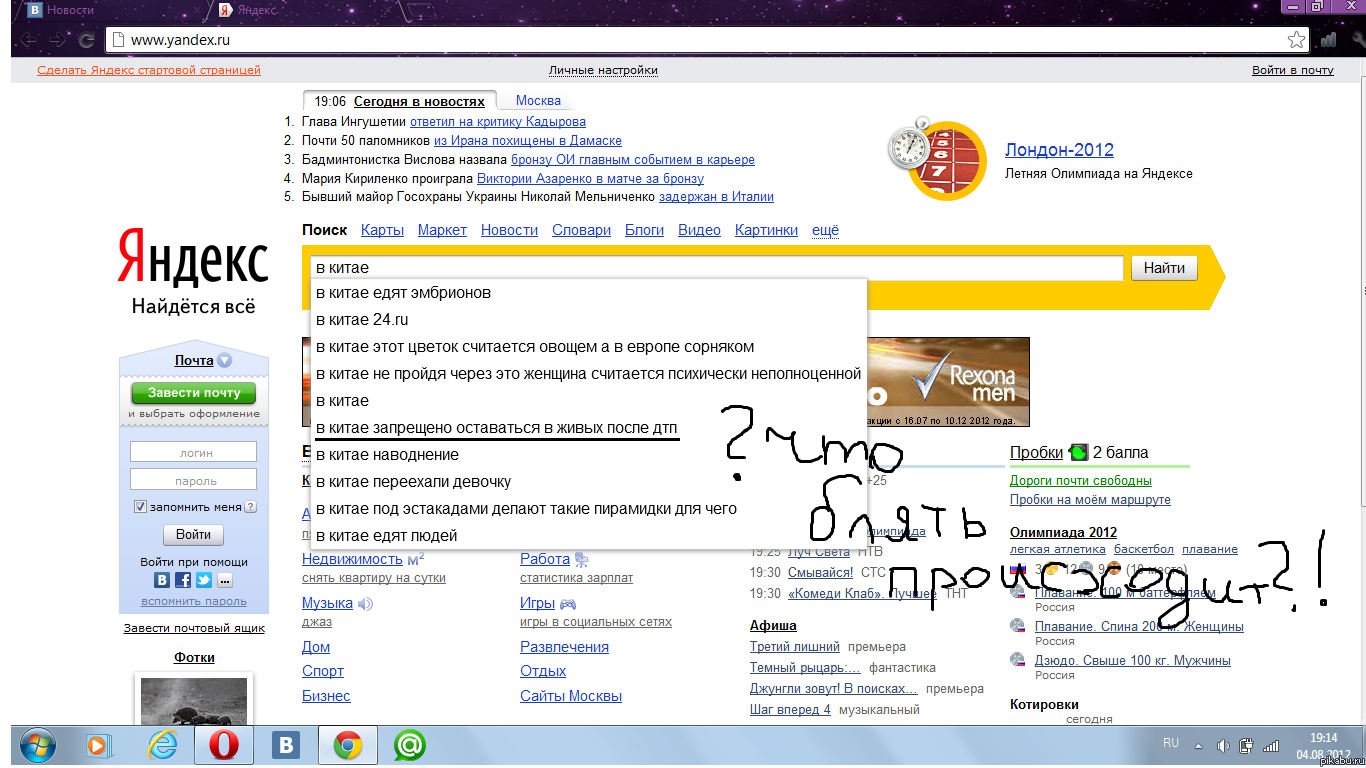1366x768 pixels.
Task: Expand the Почта dropdown arrow
Action: click(225, 361)
